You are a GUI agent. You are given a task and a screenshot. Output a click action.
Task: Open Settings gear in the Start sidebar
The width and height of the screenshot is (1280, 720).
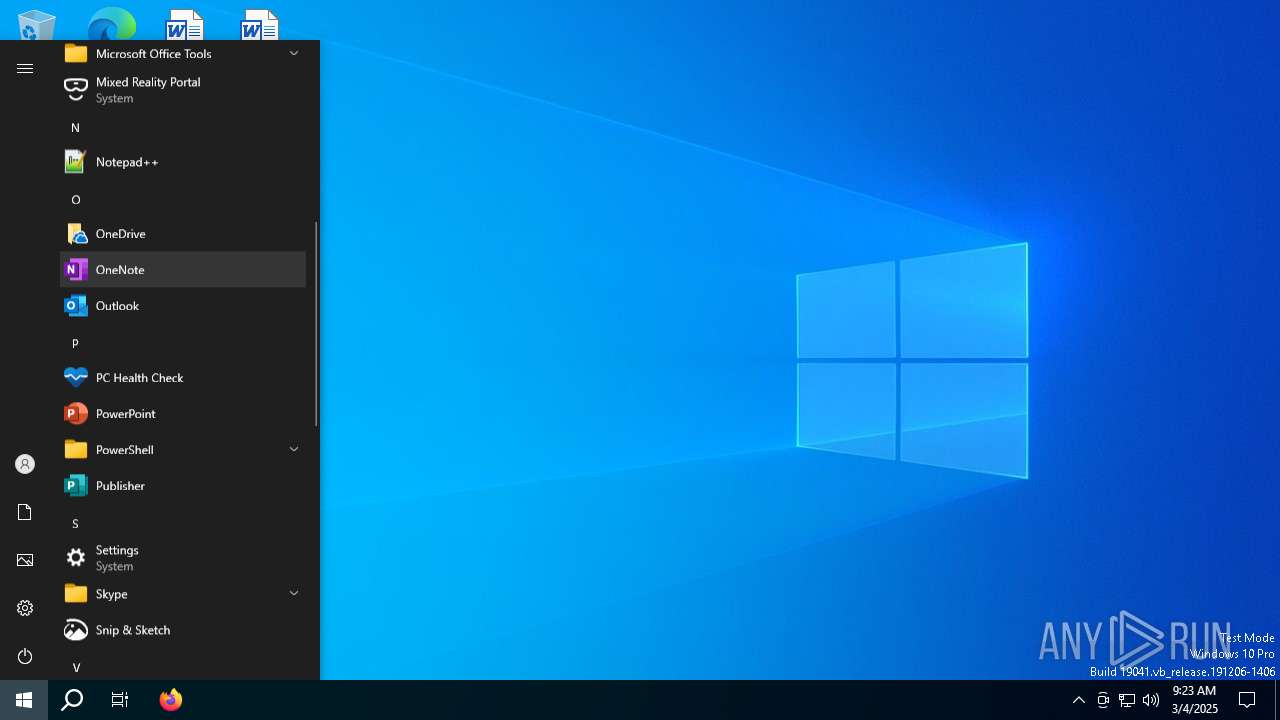(x=25, y=608)
